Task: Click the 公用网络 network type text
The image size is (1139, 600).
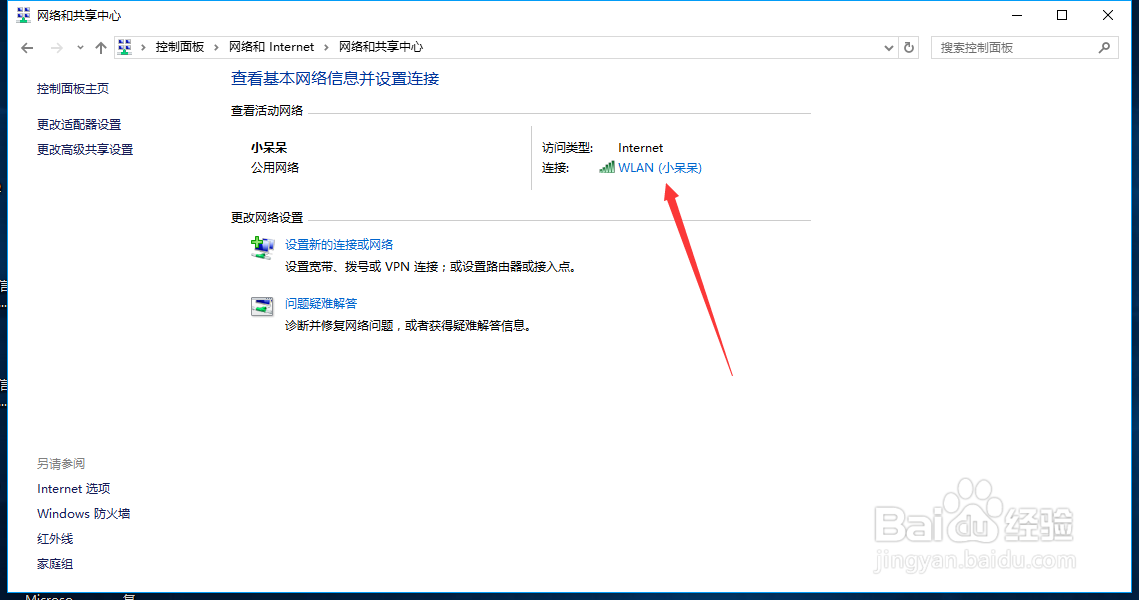Action: 275,168
